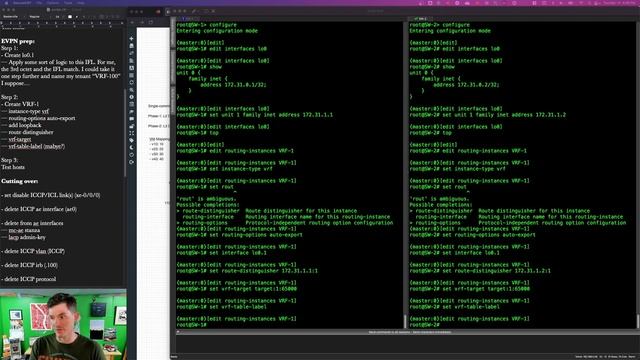The image size is (640, 360).
Task: Click 'routing-options auto-export' in the notes
Action: coord(42,118)
